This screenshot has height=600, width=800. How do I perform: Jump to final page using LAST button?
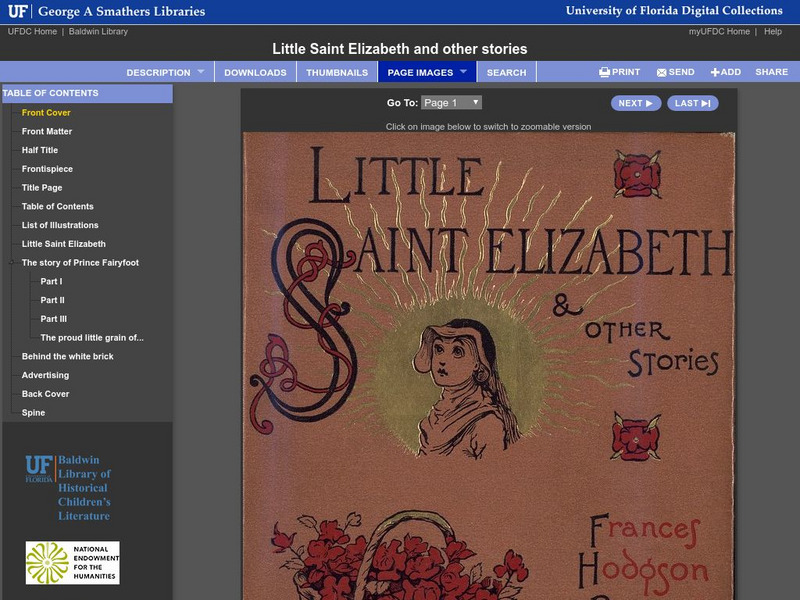point(693,102)
